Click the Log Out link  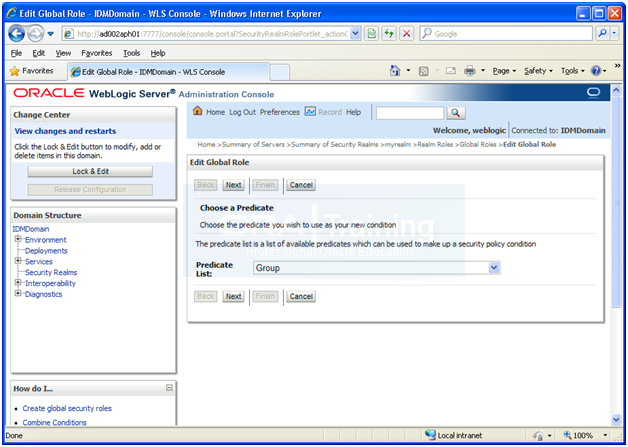click(242, 112)
